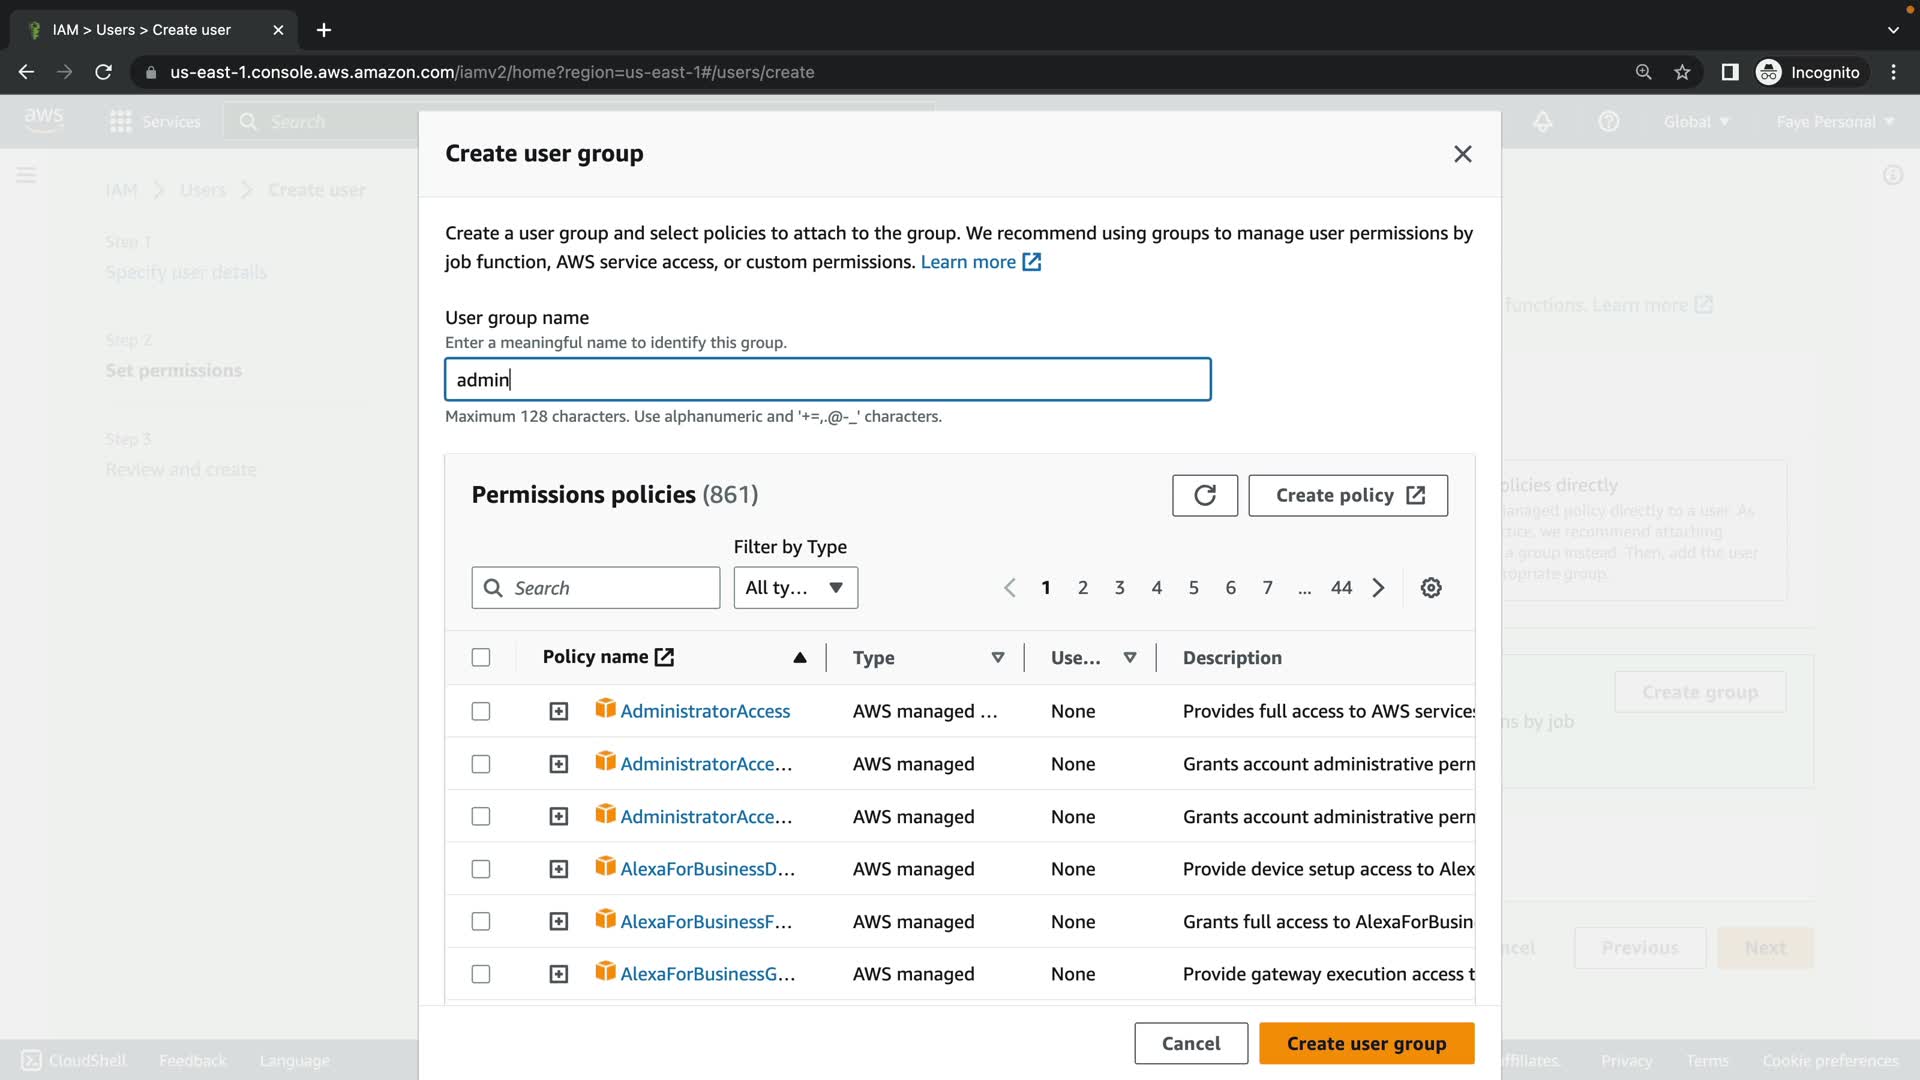Image resolution: width=1920 pixels, height=1080 pixels.
Task: Click the refresh policies icon button
Action: [1204, 495]
